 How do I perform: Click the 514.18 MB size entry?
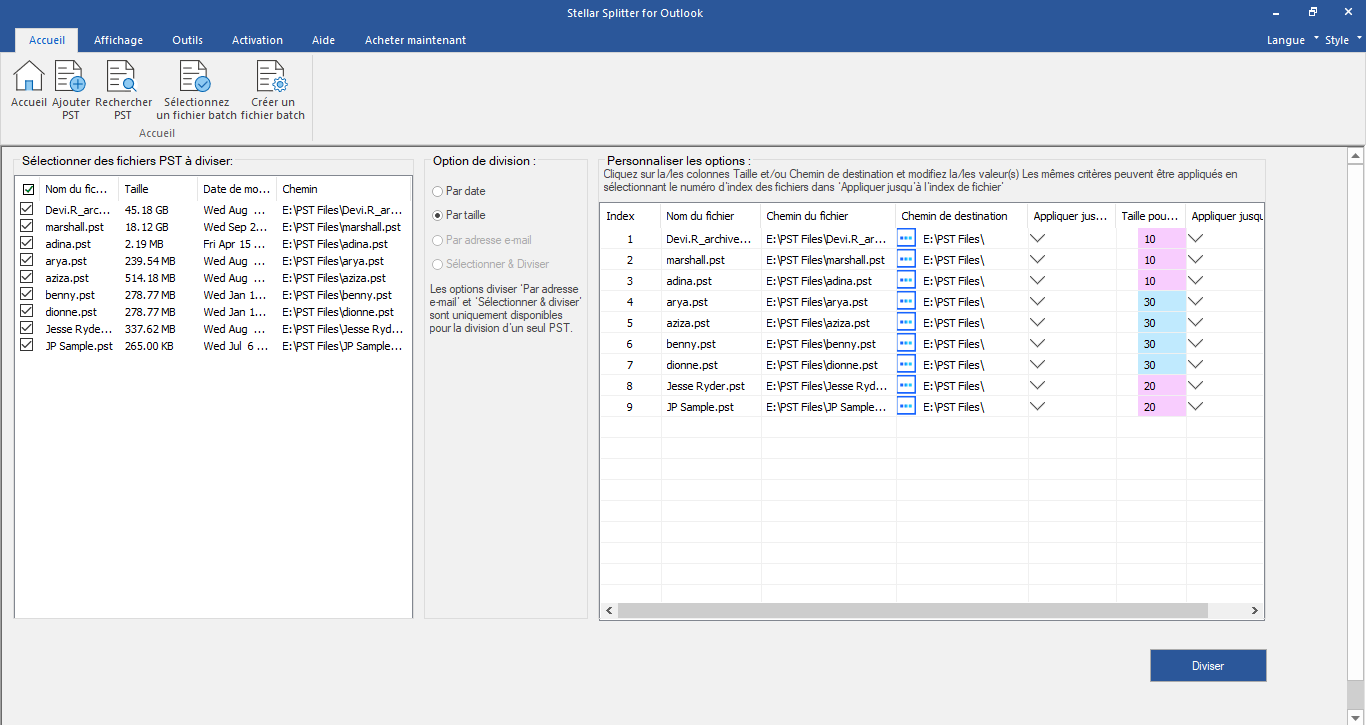(150, 278)
